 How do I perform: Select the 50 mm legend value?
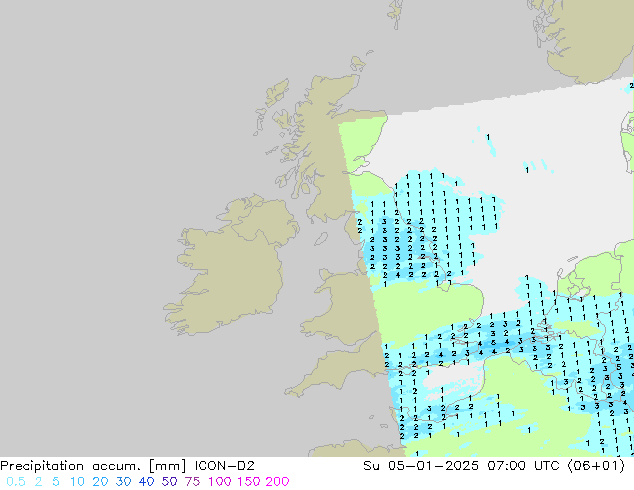pyautogui.click(x=169, y=482)
